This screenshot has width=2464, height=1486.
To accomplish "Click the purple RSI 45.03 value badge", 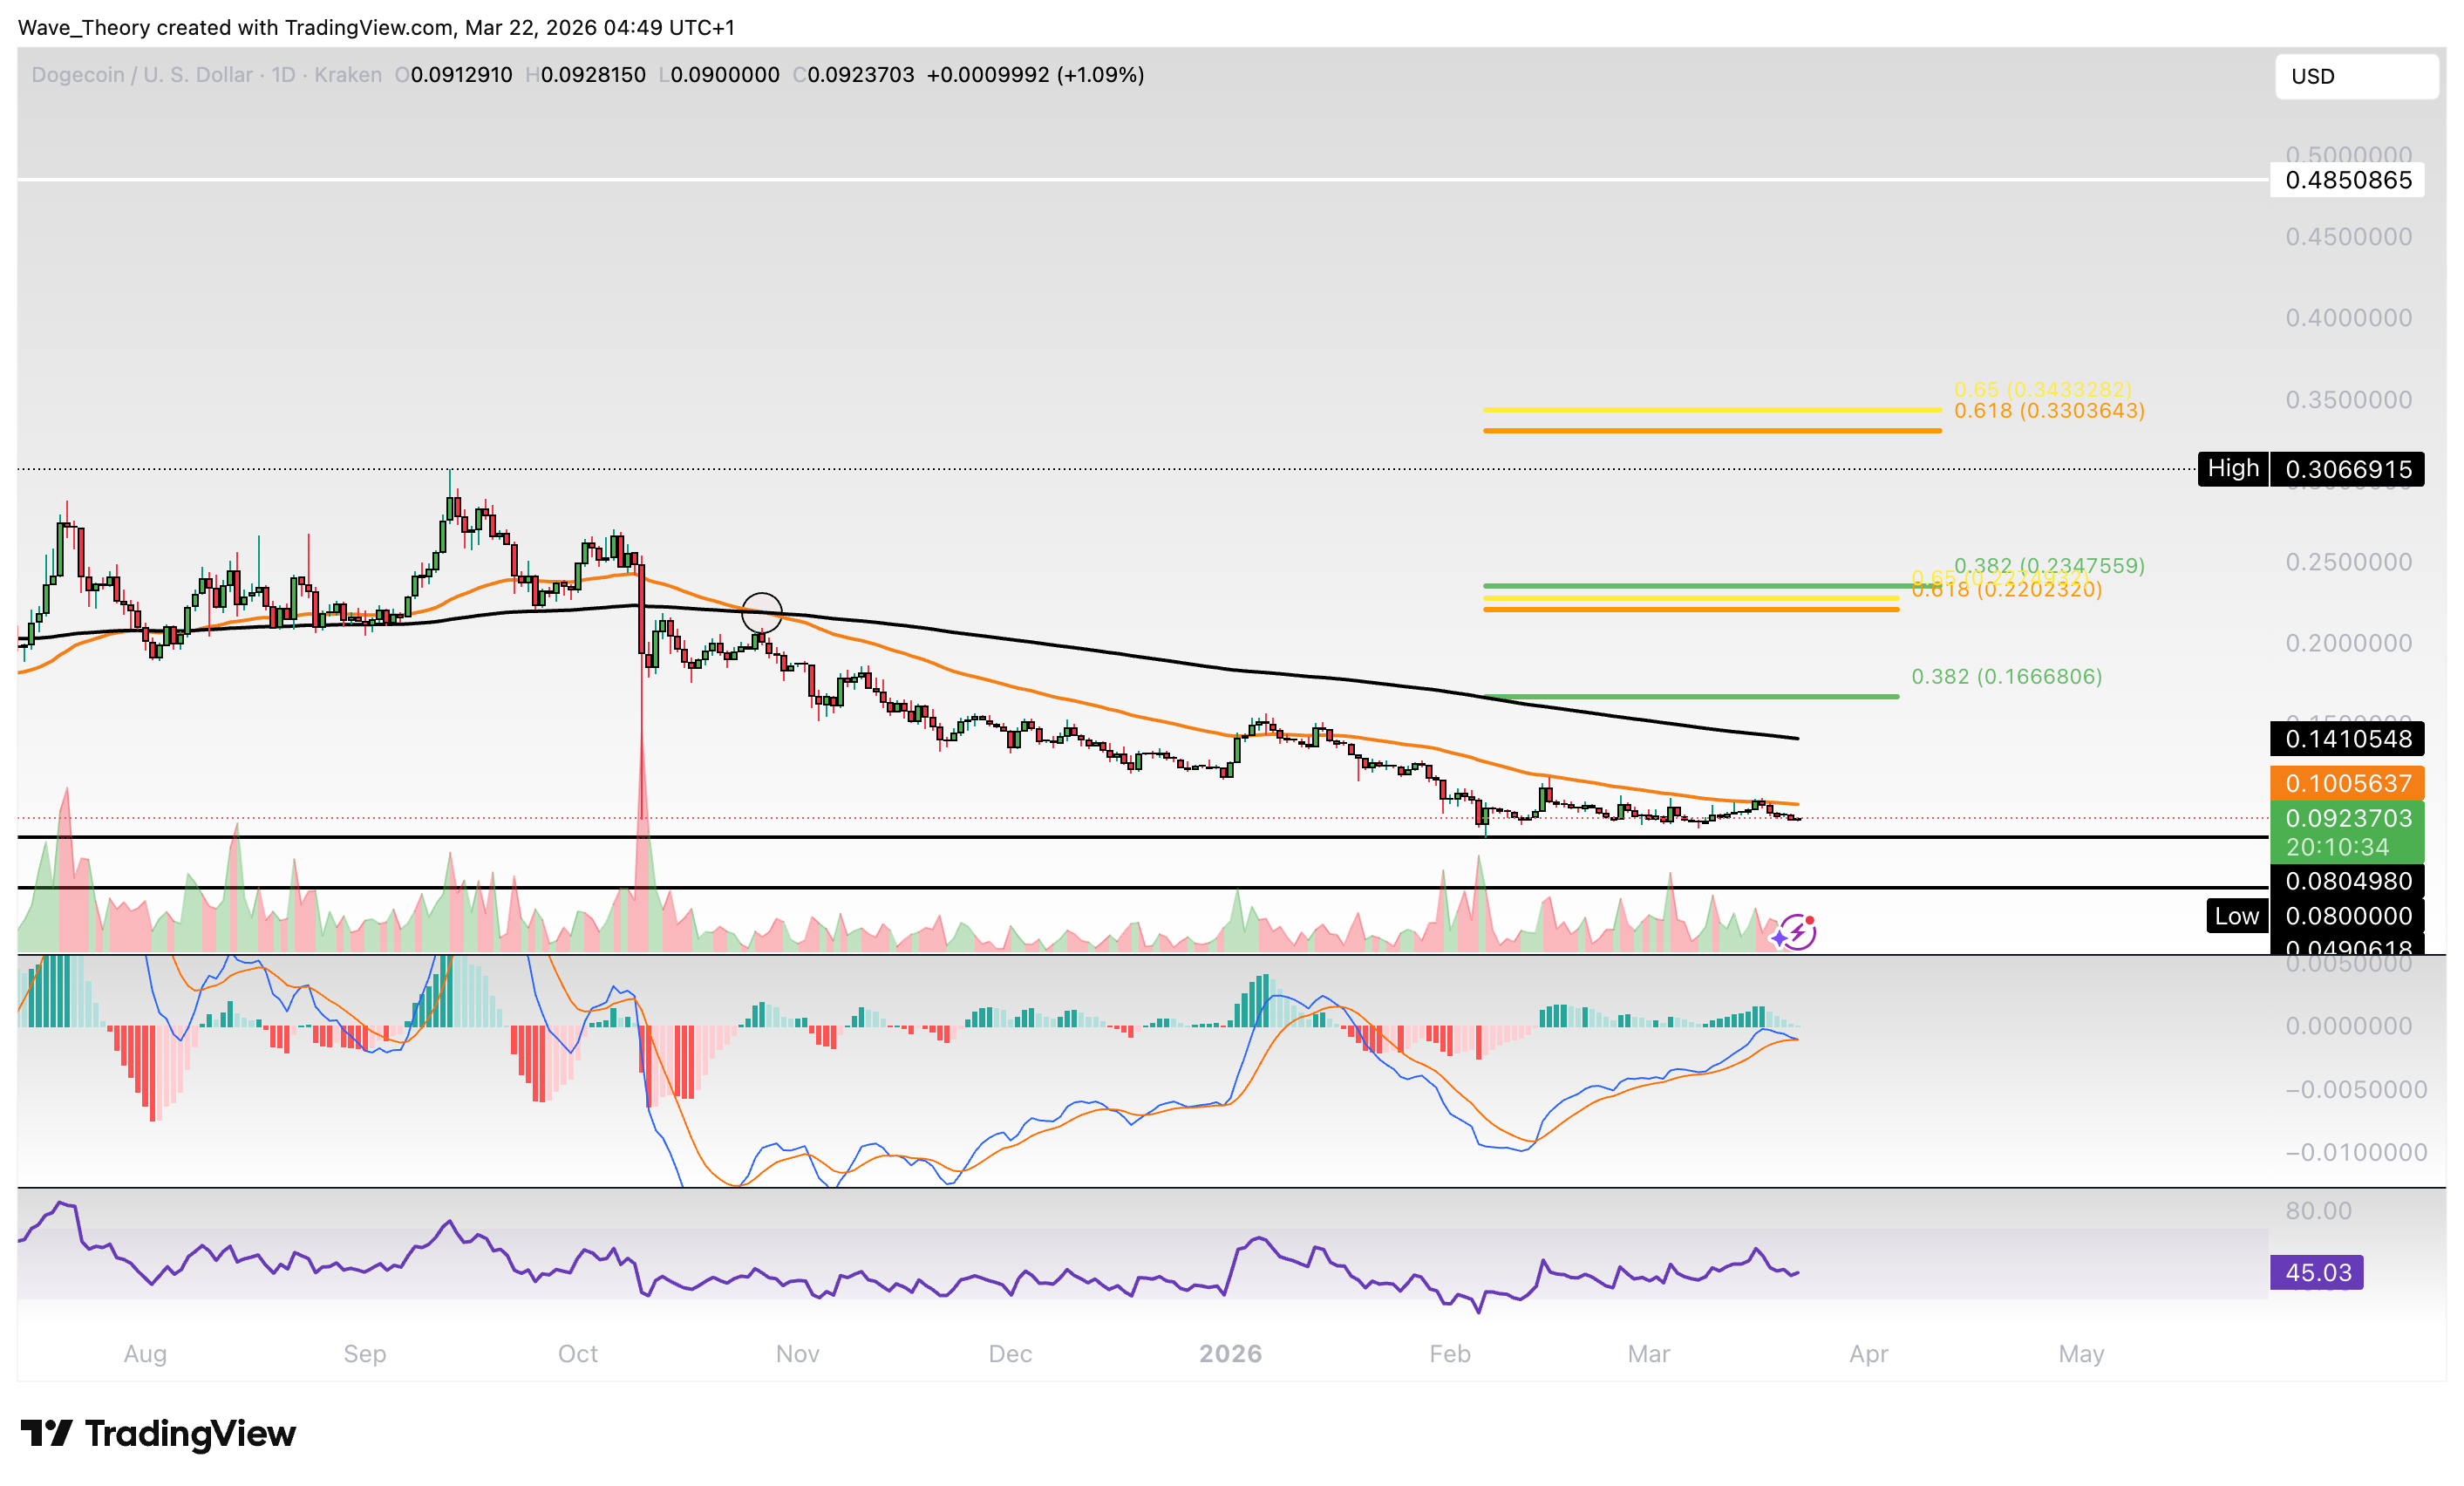I will (x=2316, y=1272).
